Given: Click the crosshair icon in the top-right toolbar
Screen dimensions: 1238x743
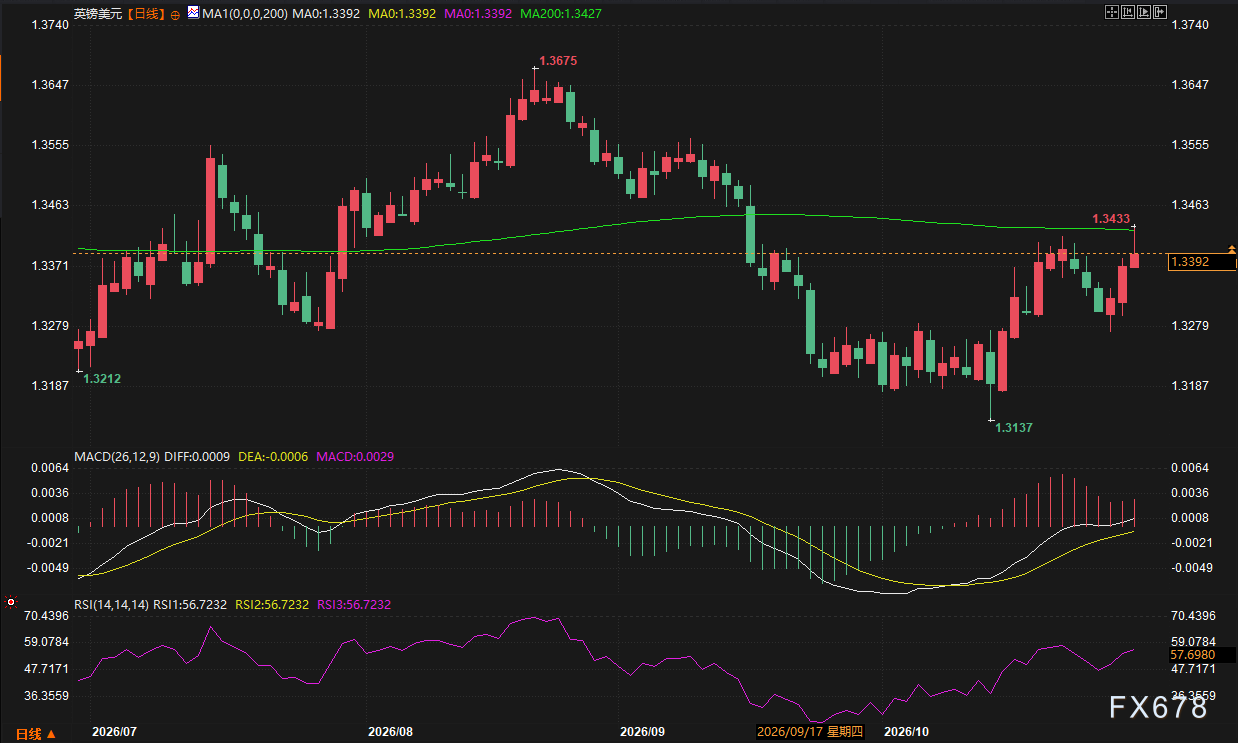Looking at the screenshot, I should click(x=1111, y=12).
